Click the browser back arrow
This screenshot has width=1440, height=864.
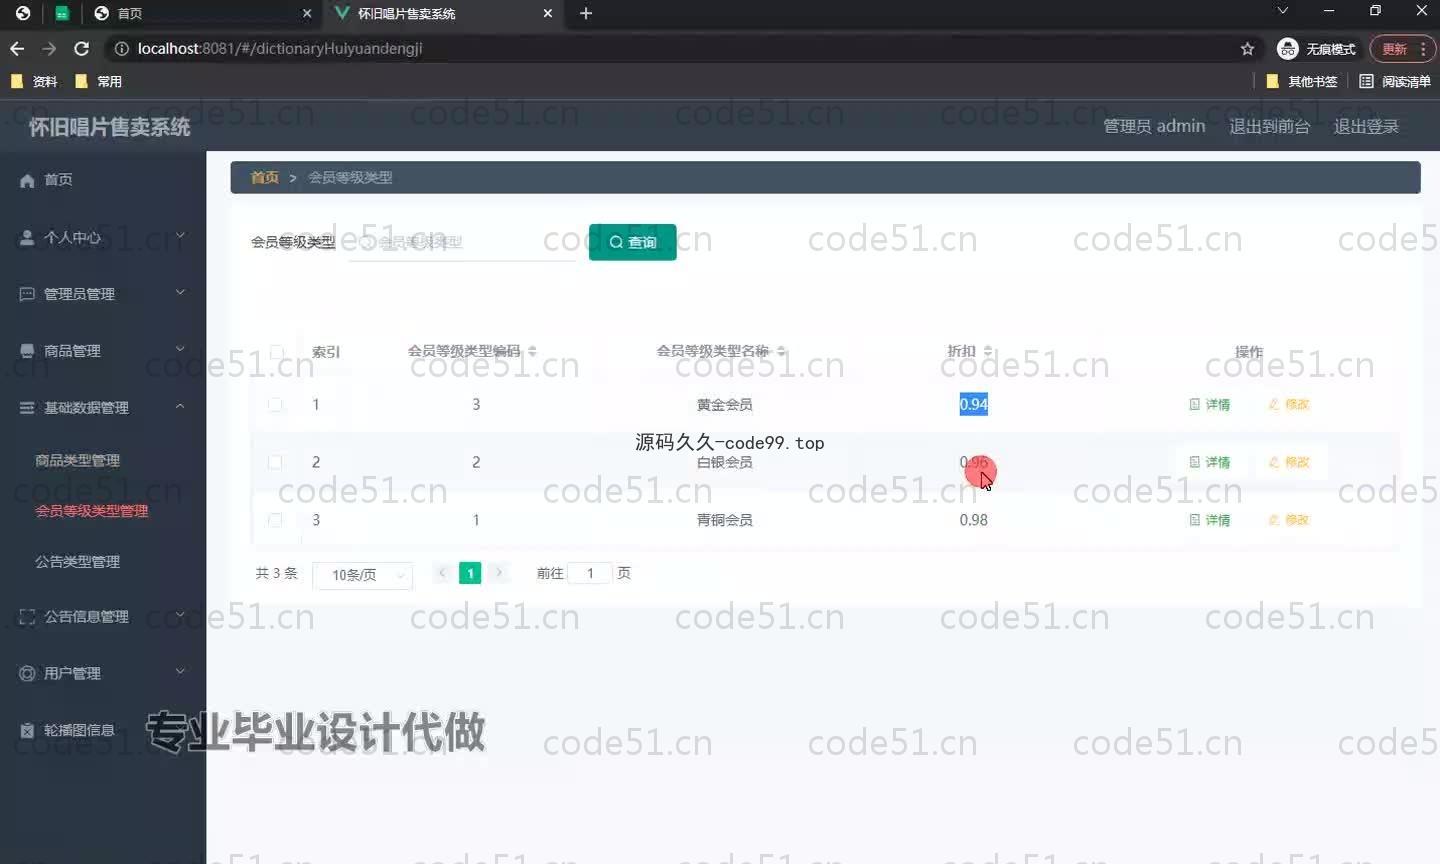(x=17, y=48)
